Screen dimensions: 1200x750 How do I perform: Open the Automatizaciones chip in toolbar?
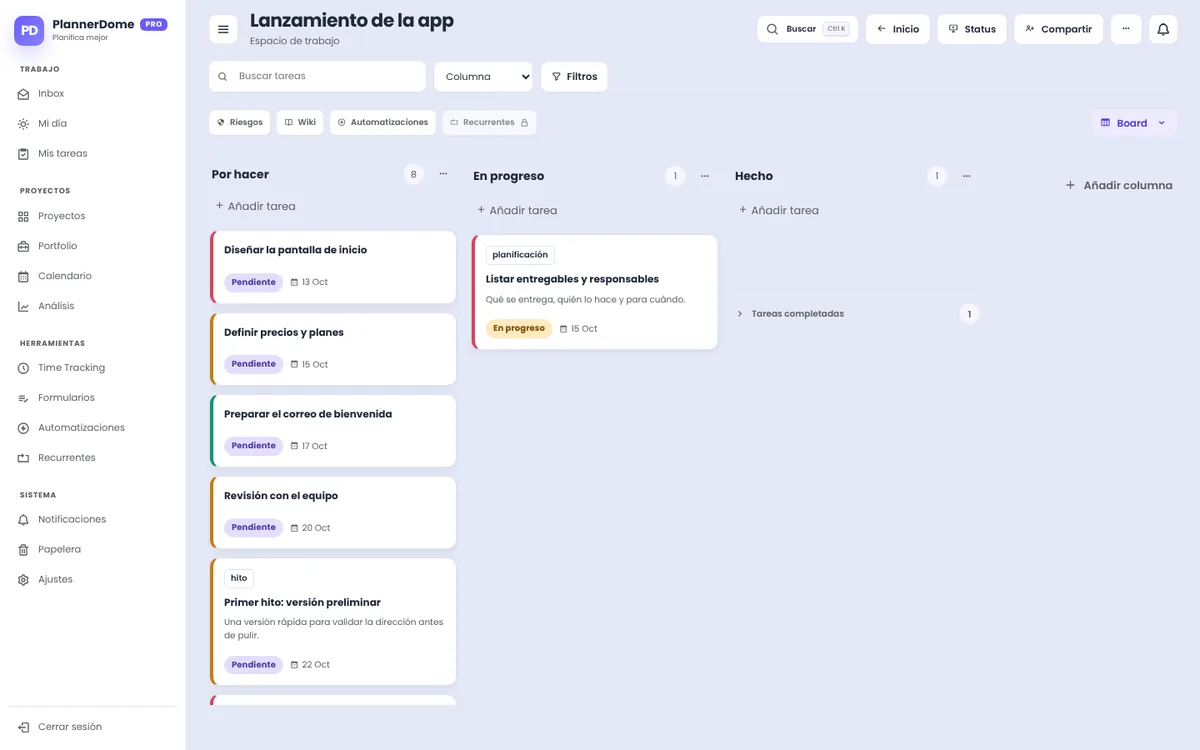coord(383,122)
